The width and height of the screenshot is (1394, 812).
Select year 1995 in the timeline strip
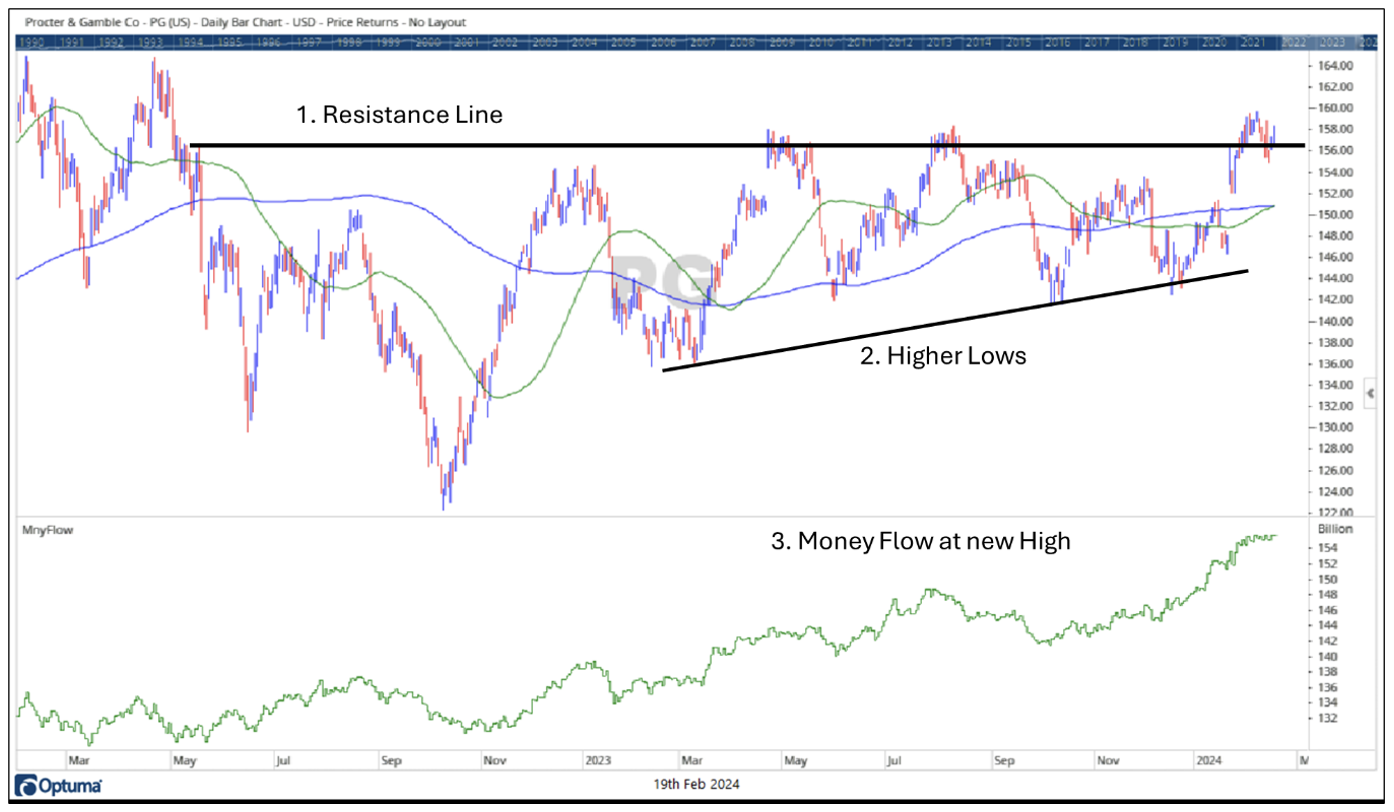(x=228, y=43)
